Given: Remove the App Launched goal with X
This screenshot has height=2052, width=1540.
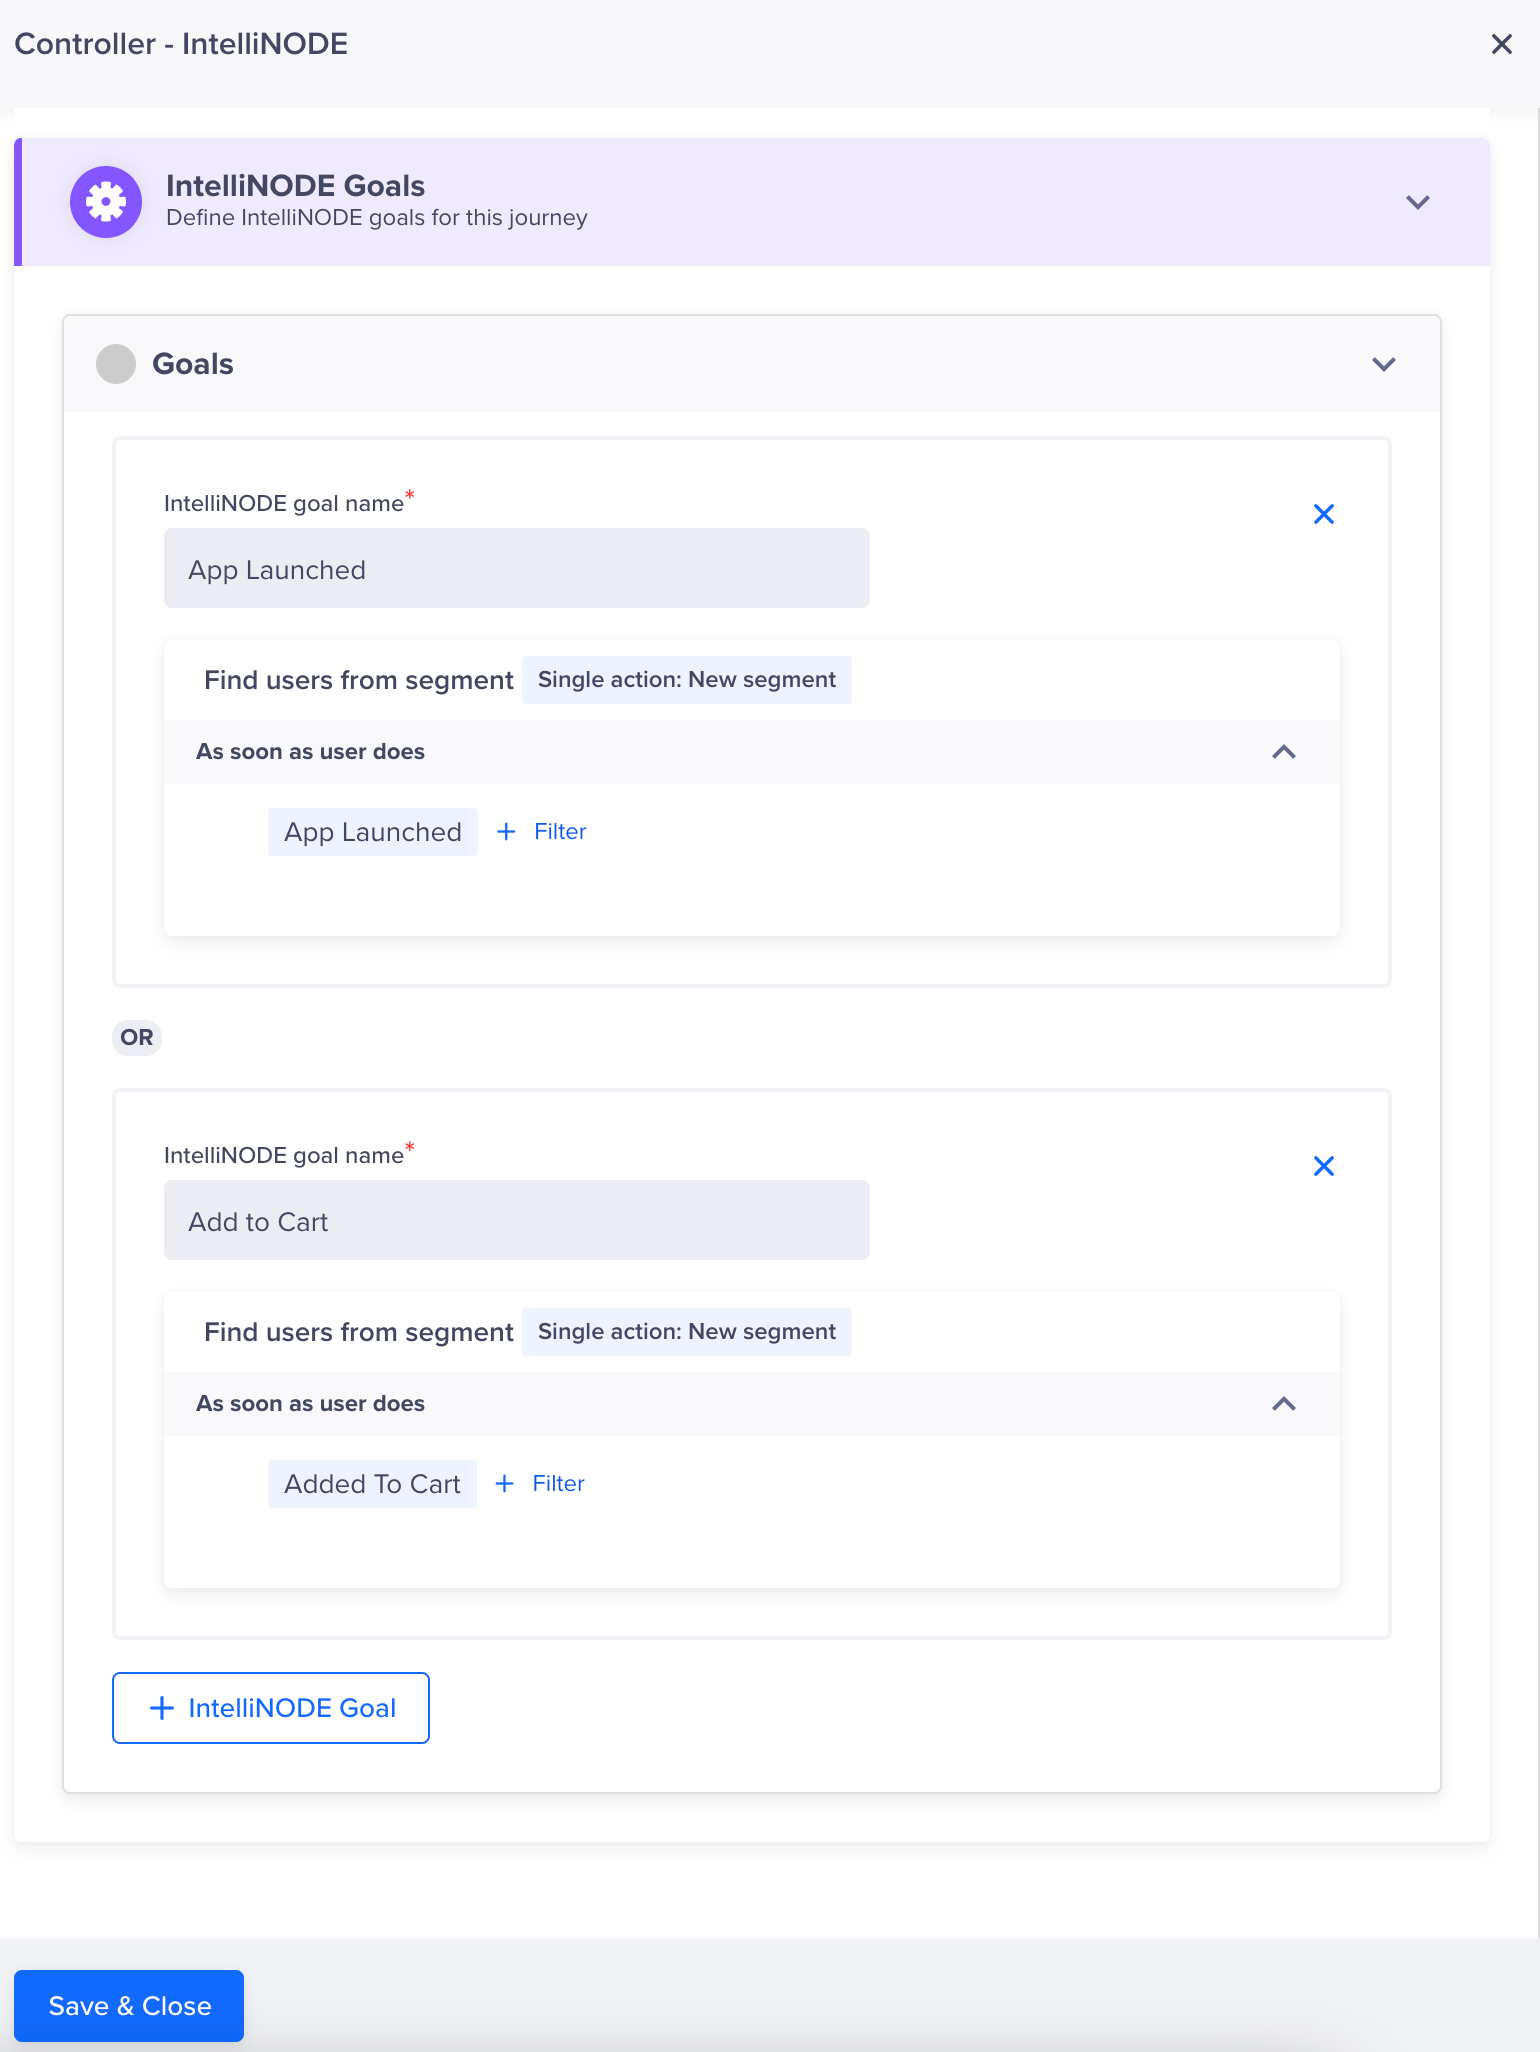Looking at the screenshot, I should [x=1324, y=514].
